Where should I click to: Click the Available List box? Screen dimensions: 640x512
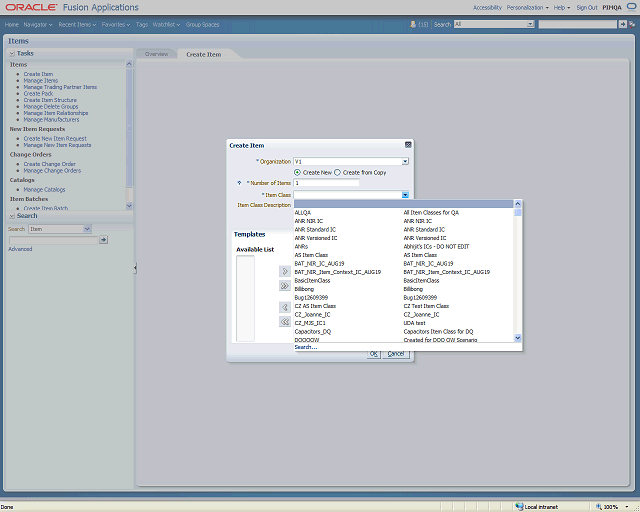point(245,298)
